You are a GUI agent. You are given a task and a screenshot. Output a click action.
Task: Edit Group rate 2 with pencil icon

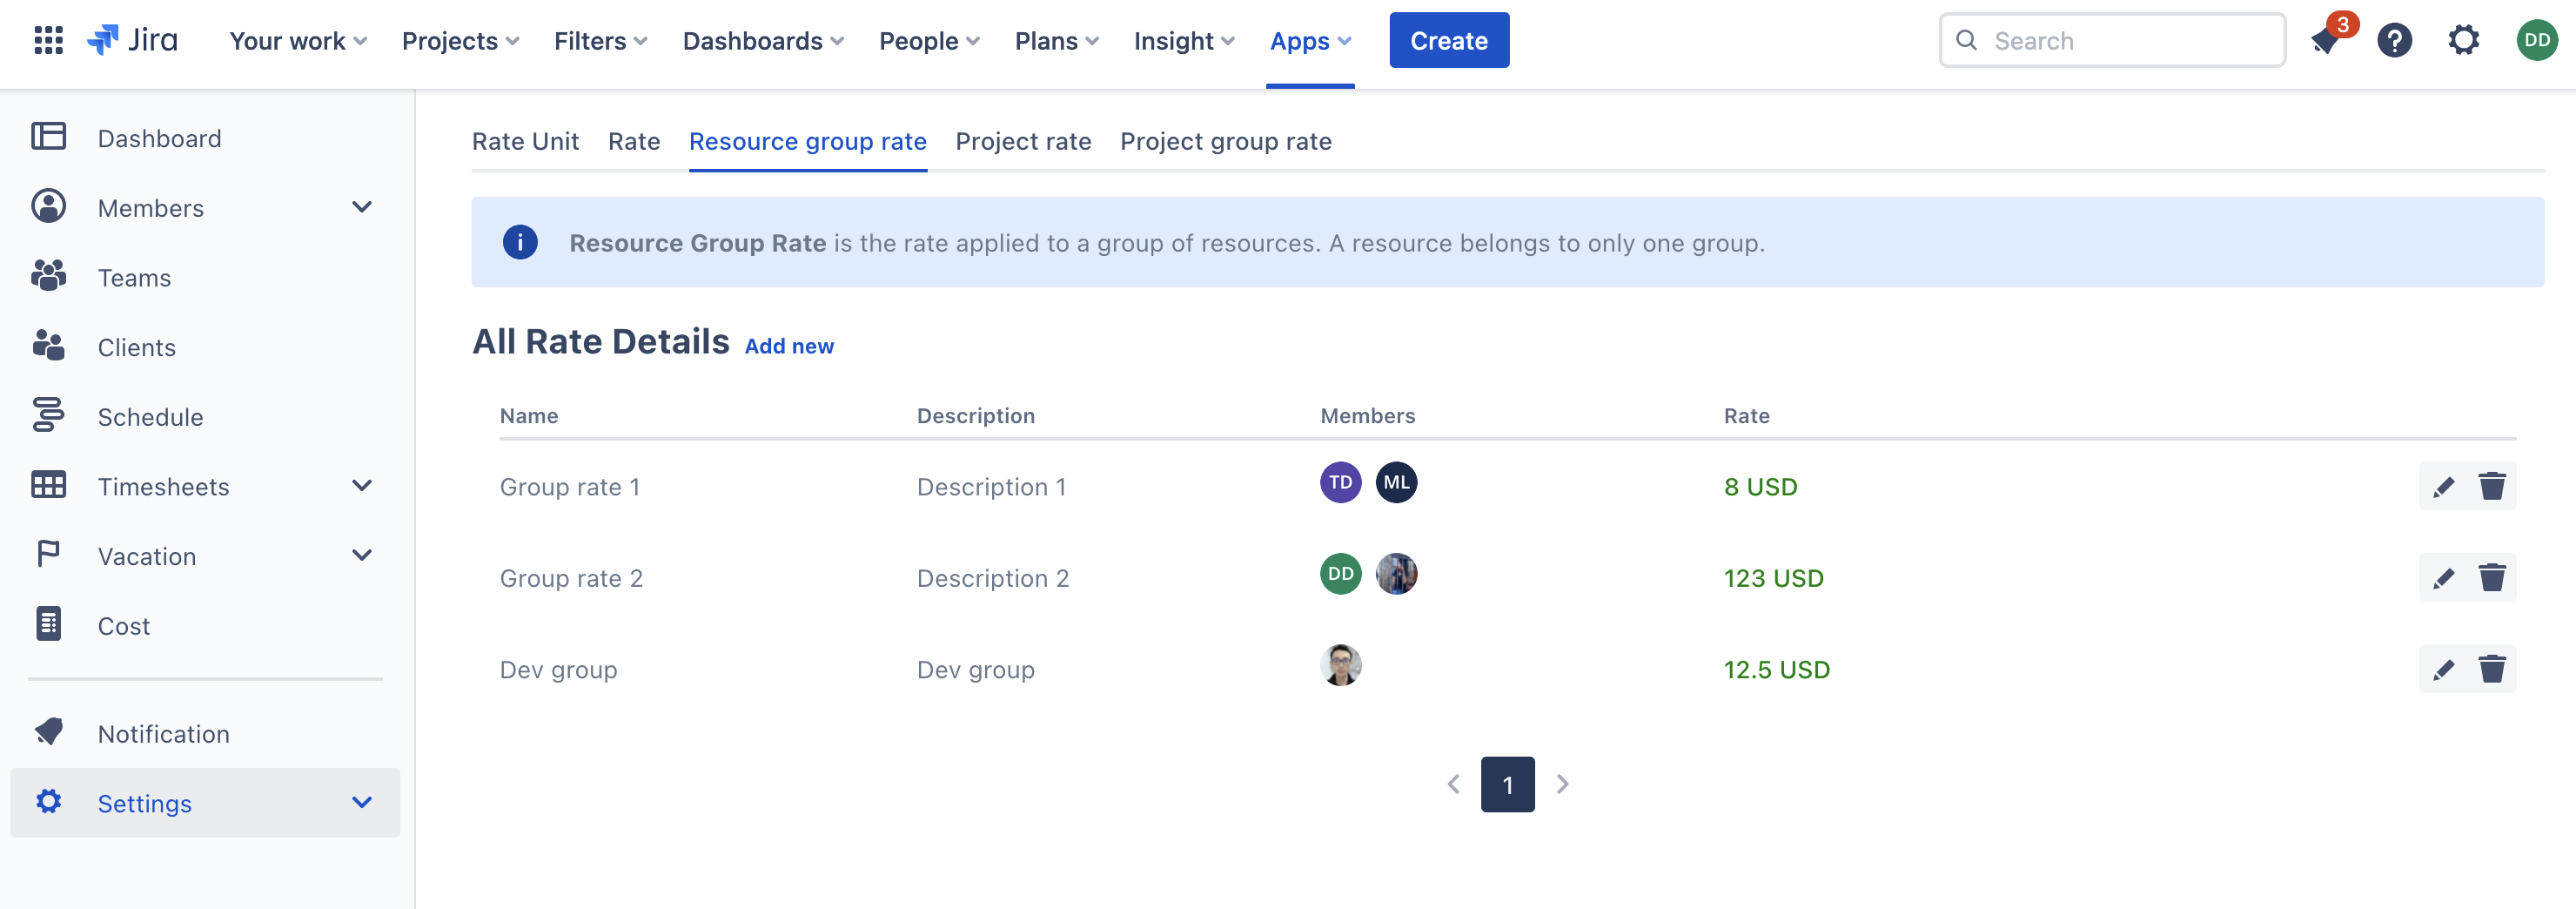(2443, 578)
